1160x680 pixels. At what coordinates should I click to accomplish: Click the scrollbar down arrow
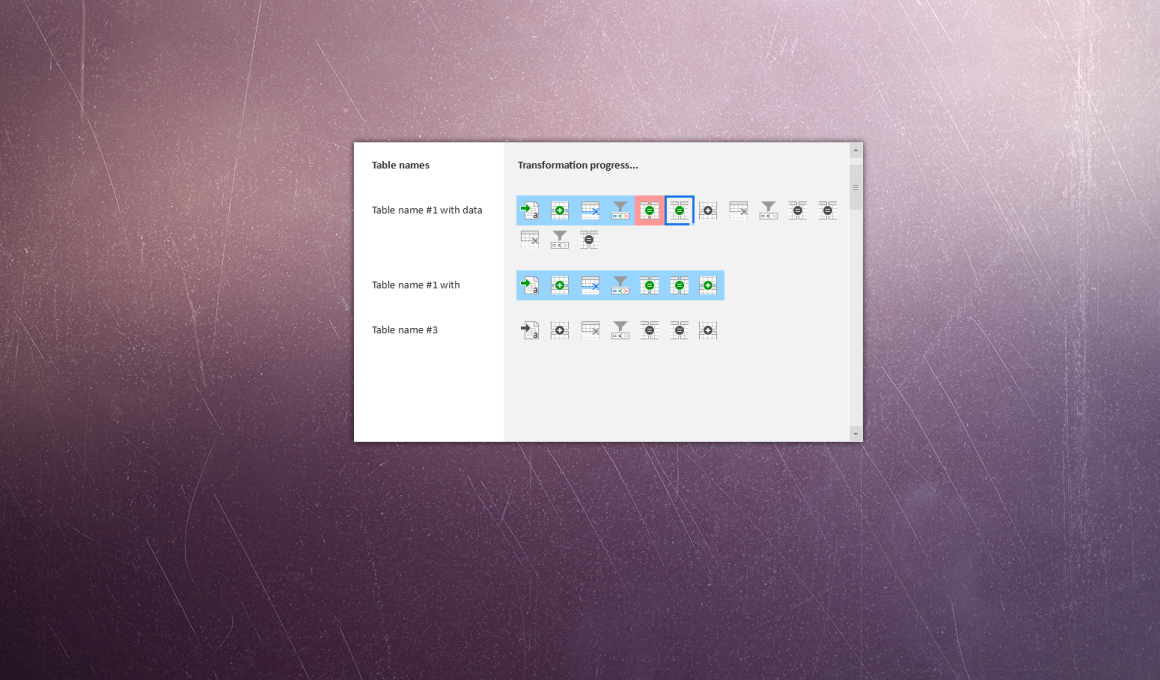855,434
